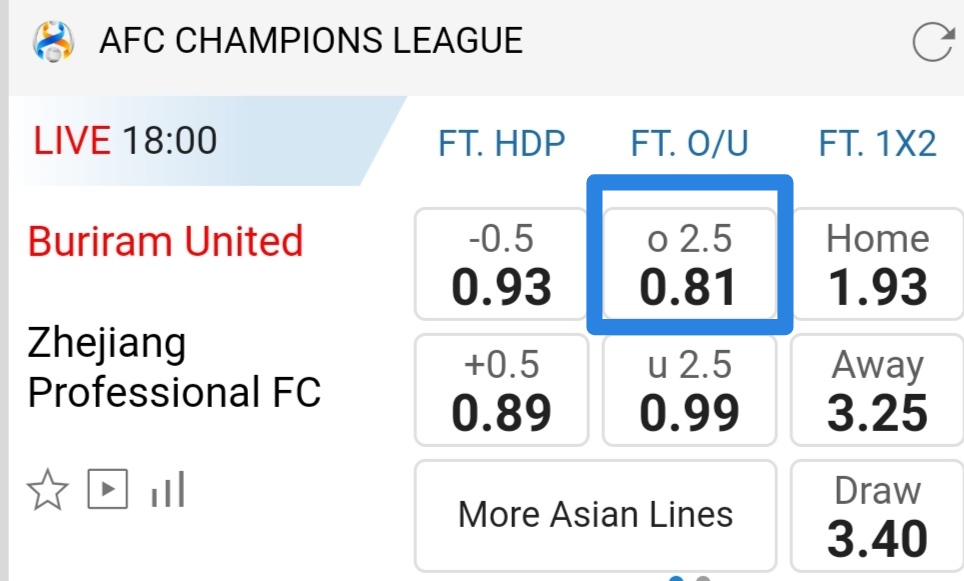
Task: Click the refresh odds icon
Action: click(x=934, y=42)
